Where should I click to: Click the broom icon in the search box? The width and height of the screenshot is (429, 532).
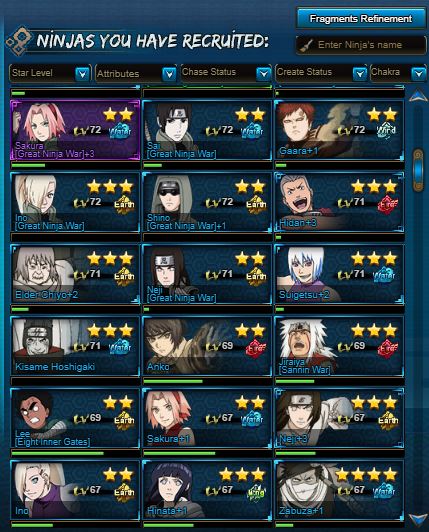point(306,45)
